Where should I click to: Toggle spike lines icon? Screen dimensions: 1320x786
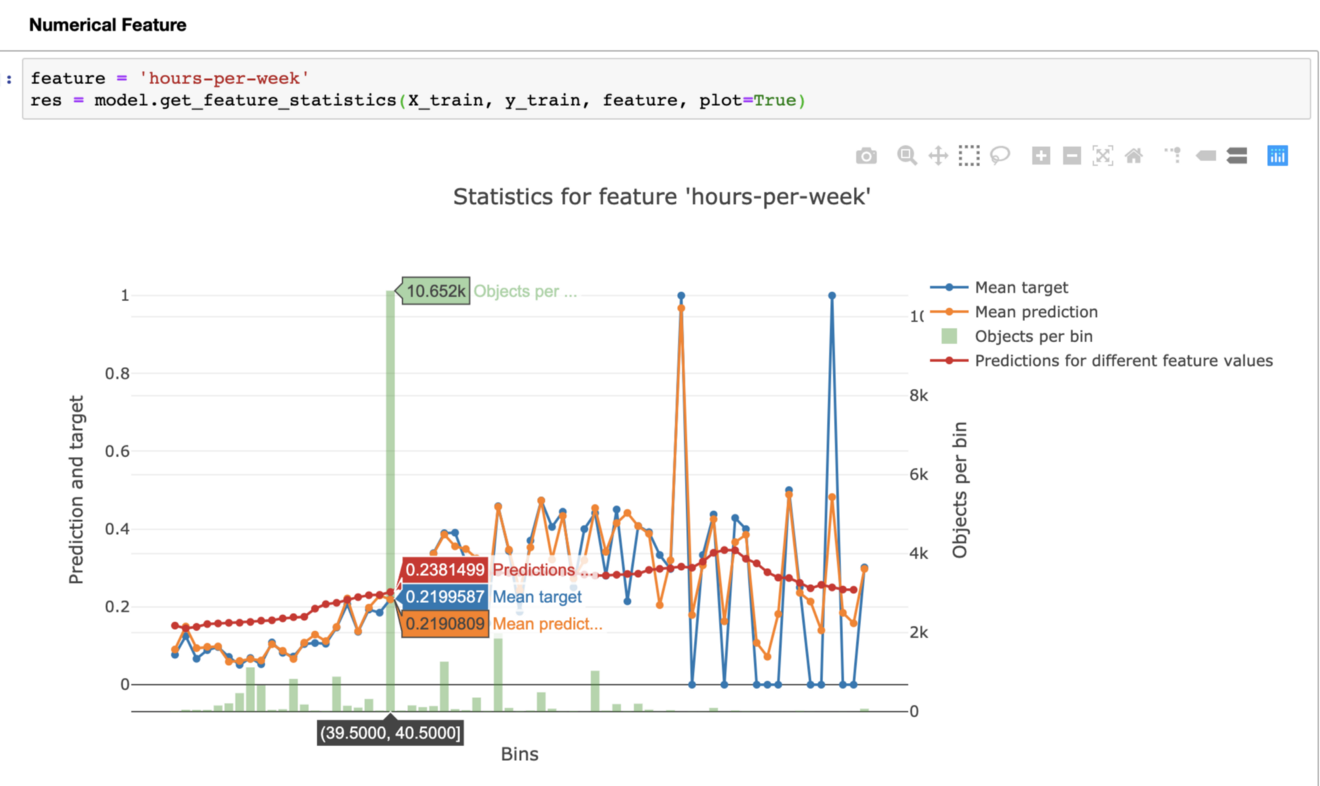tap(1173, 155)
